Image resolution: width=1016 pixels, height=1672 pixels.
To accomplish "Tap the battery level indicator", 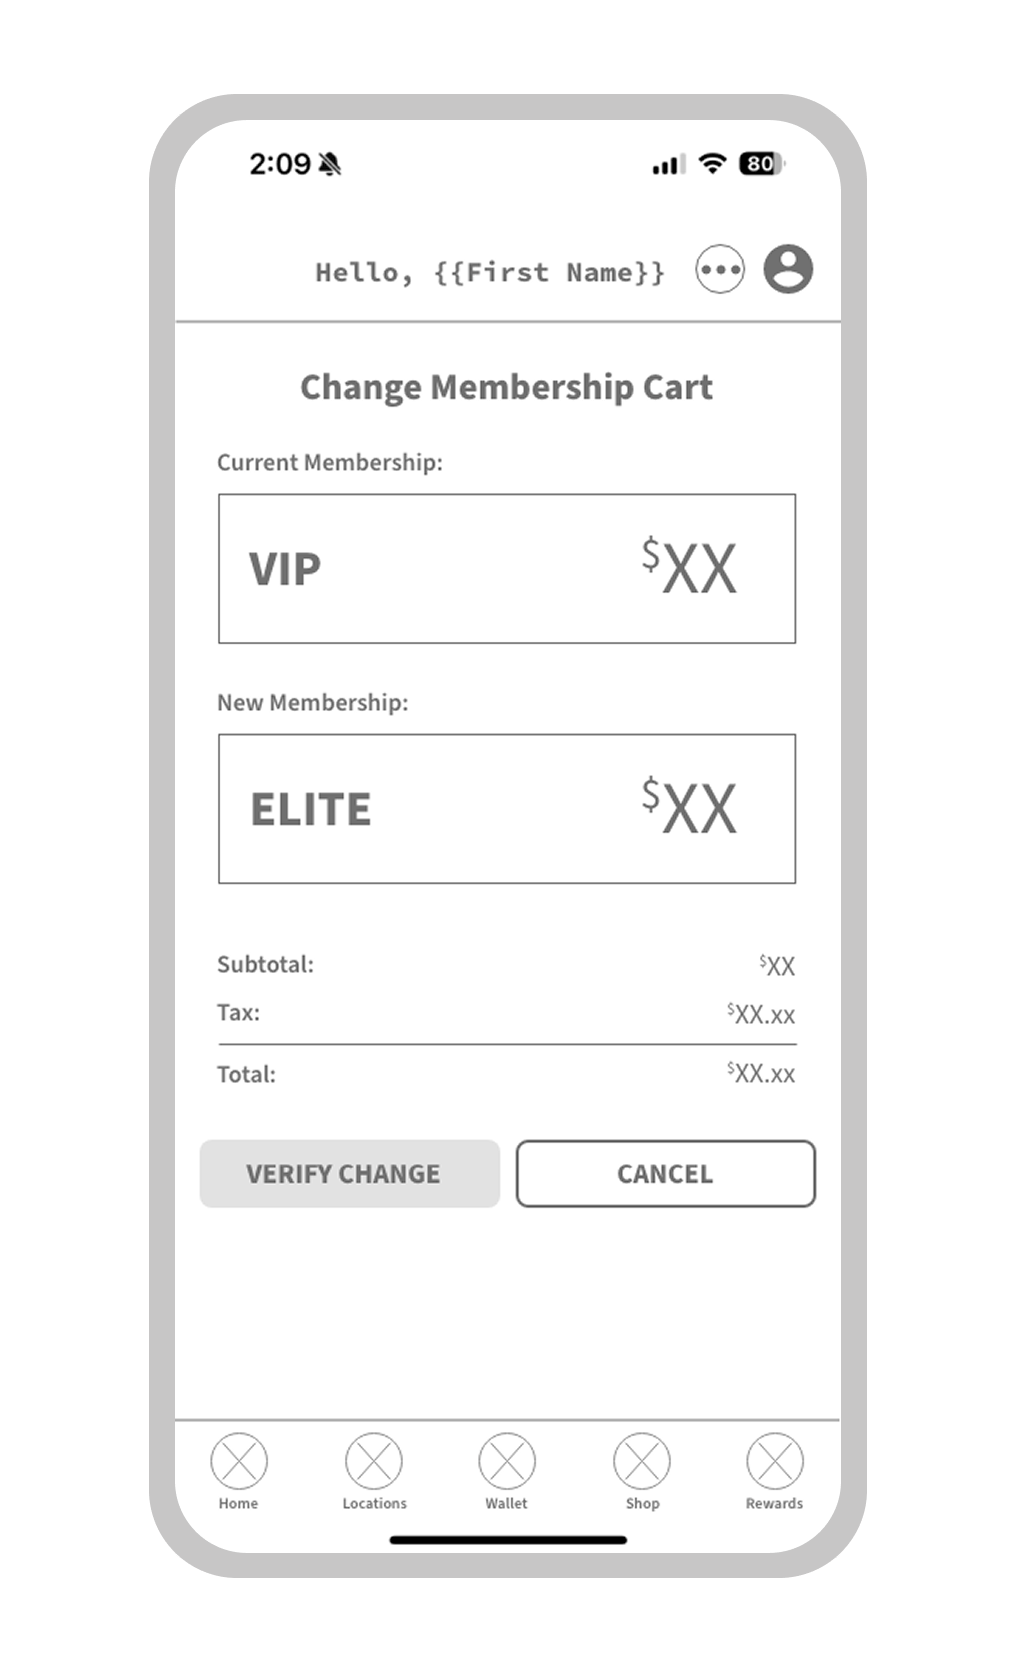I will click(x=761, y=164).
